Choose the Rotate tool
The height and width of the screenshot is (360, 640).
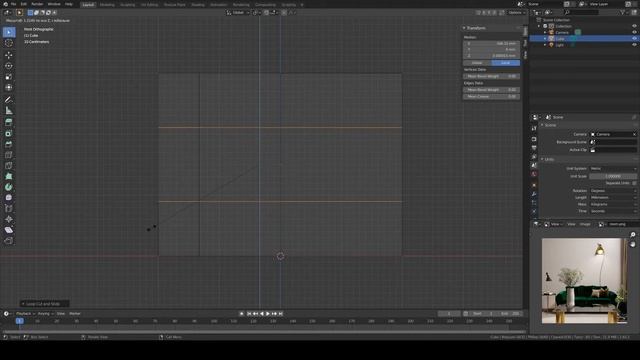(x=9, y=66)
